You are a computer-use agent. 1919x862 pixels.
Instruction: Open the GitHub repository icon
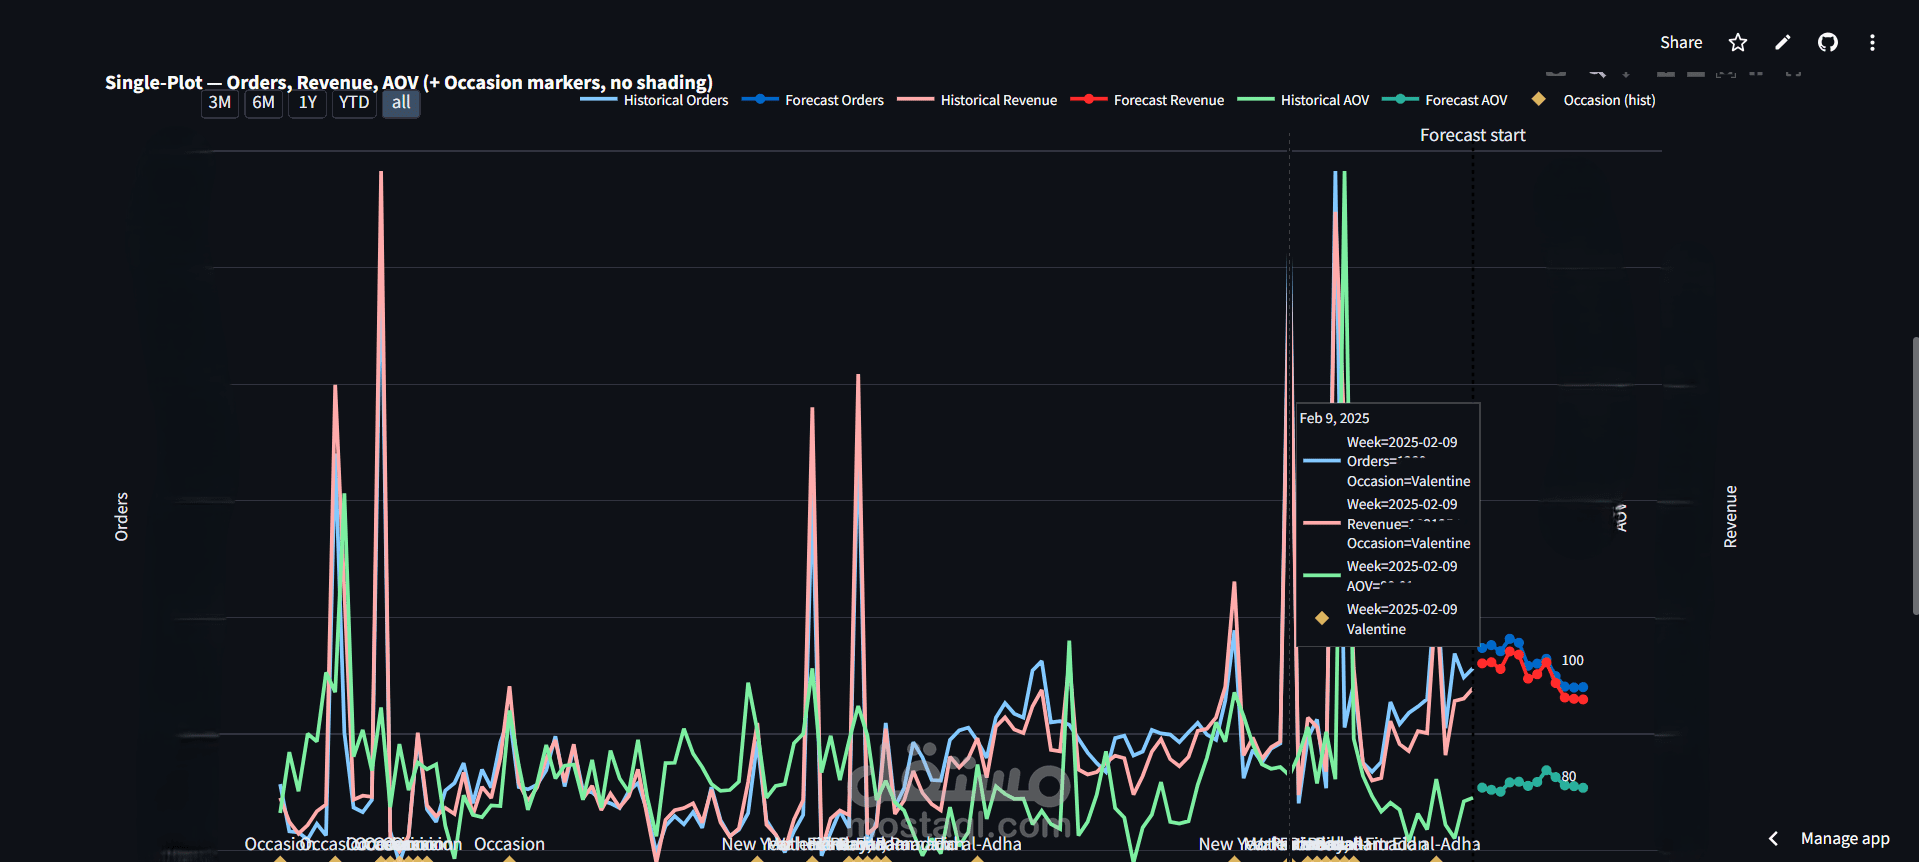1828,42
